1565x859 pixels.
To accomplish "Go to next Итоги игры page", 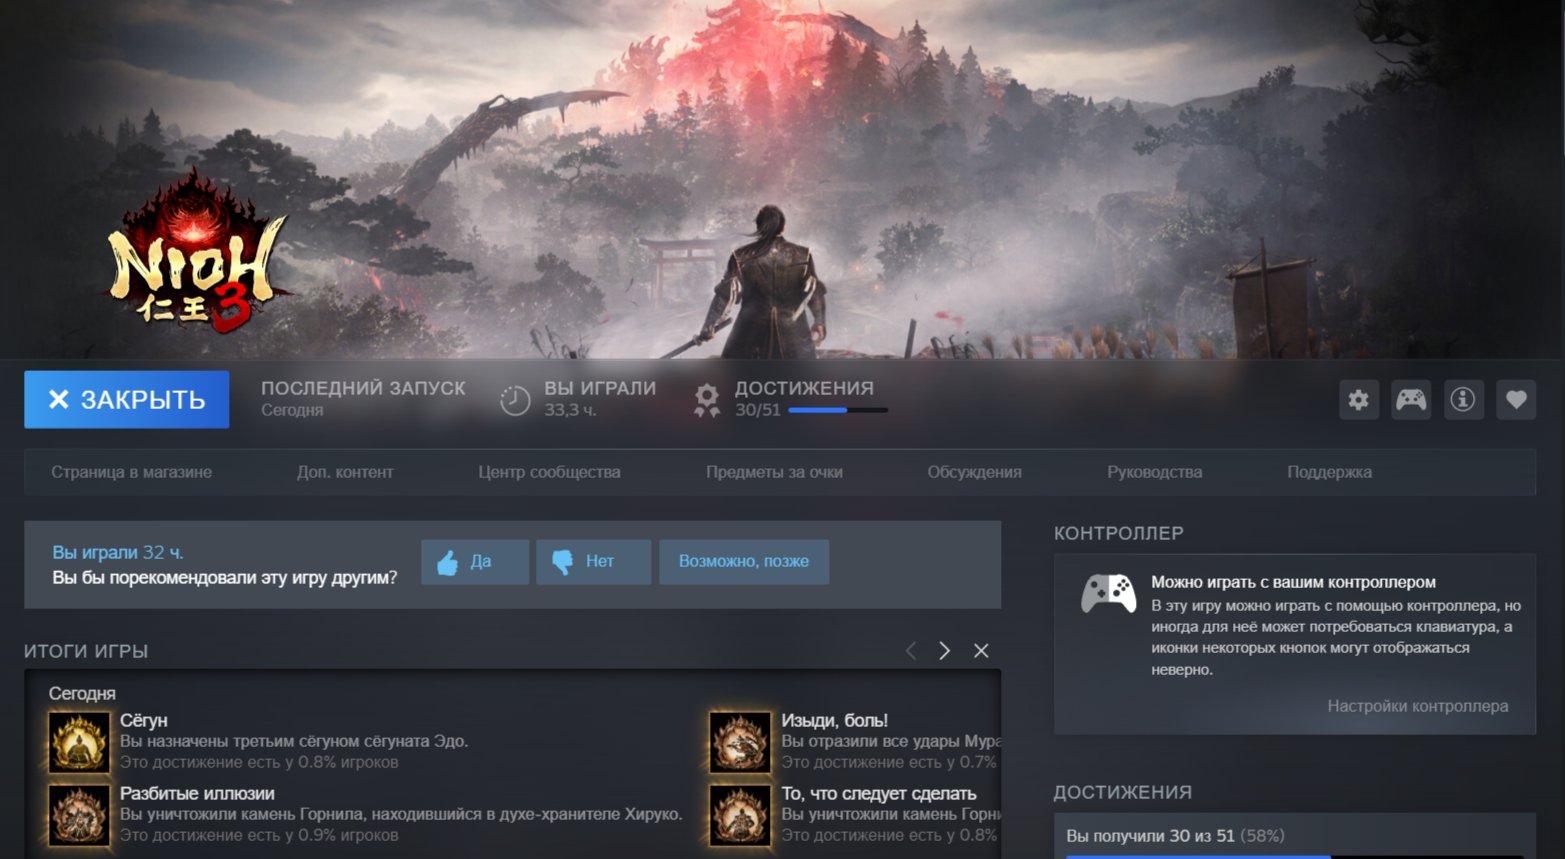I will (944, 651).
